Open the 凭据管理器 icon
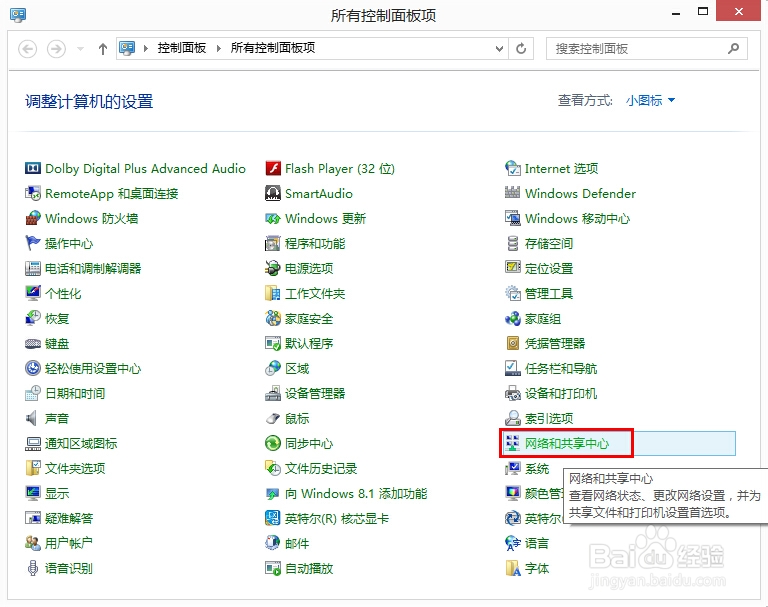The width and height of the screenshot is (768, 607). pos(512,343)
